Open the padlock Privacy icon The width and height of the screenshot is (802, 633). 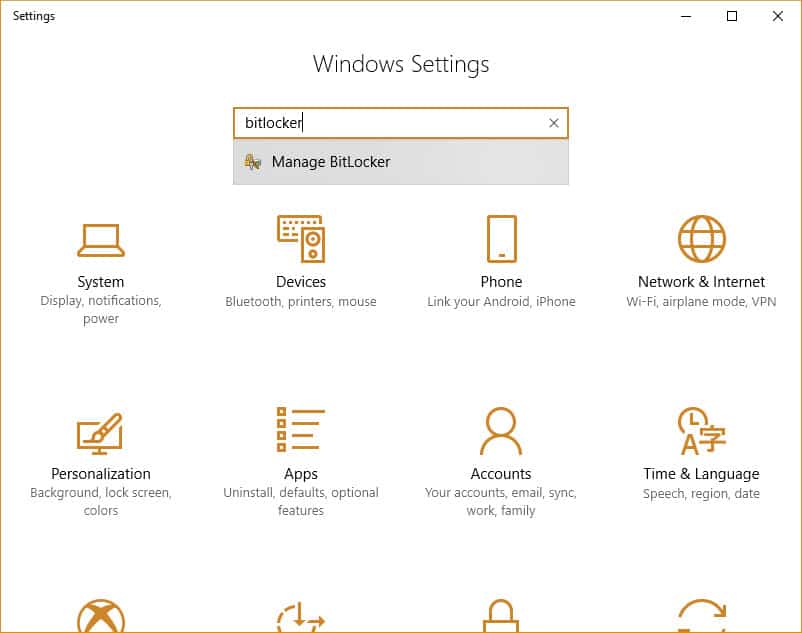click(x=501, y=616)
